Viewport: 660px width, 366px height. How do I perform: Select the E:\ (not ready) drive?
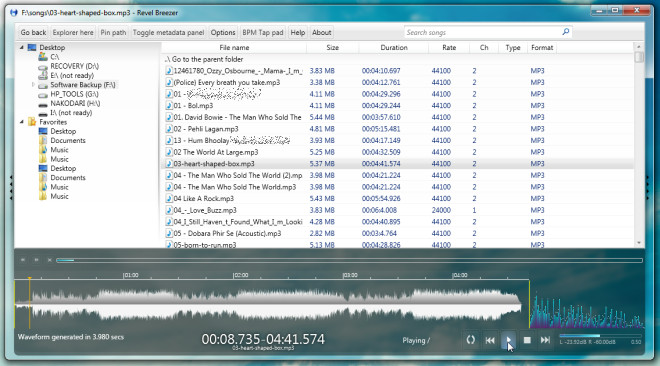[x=72, y=75]
